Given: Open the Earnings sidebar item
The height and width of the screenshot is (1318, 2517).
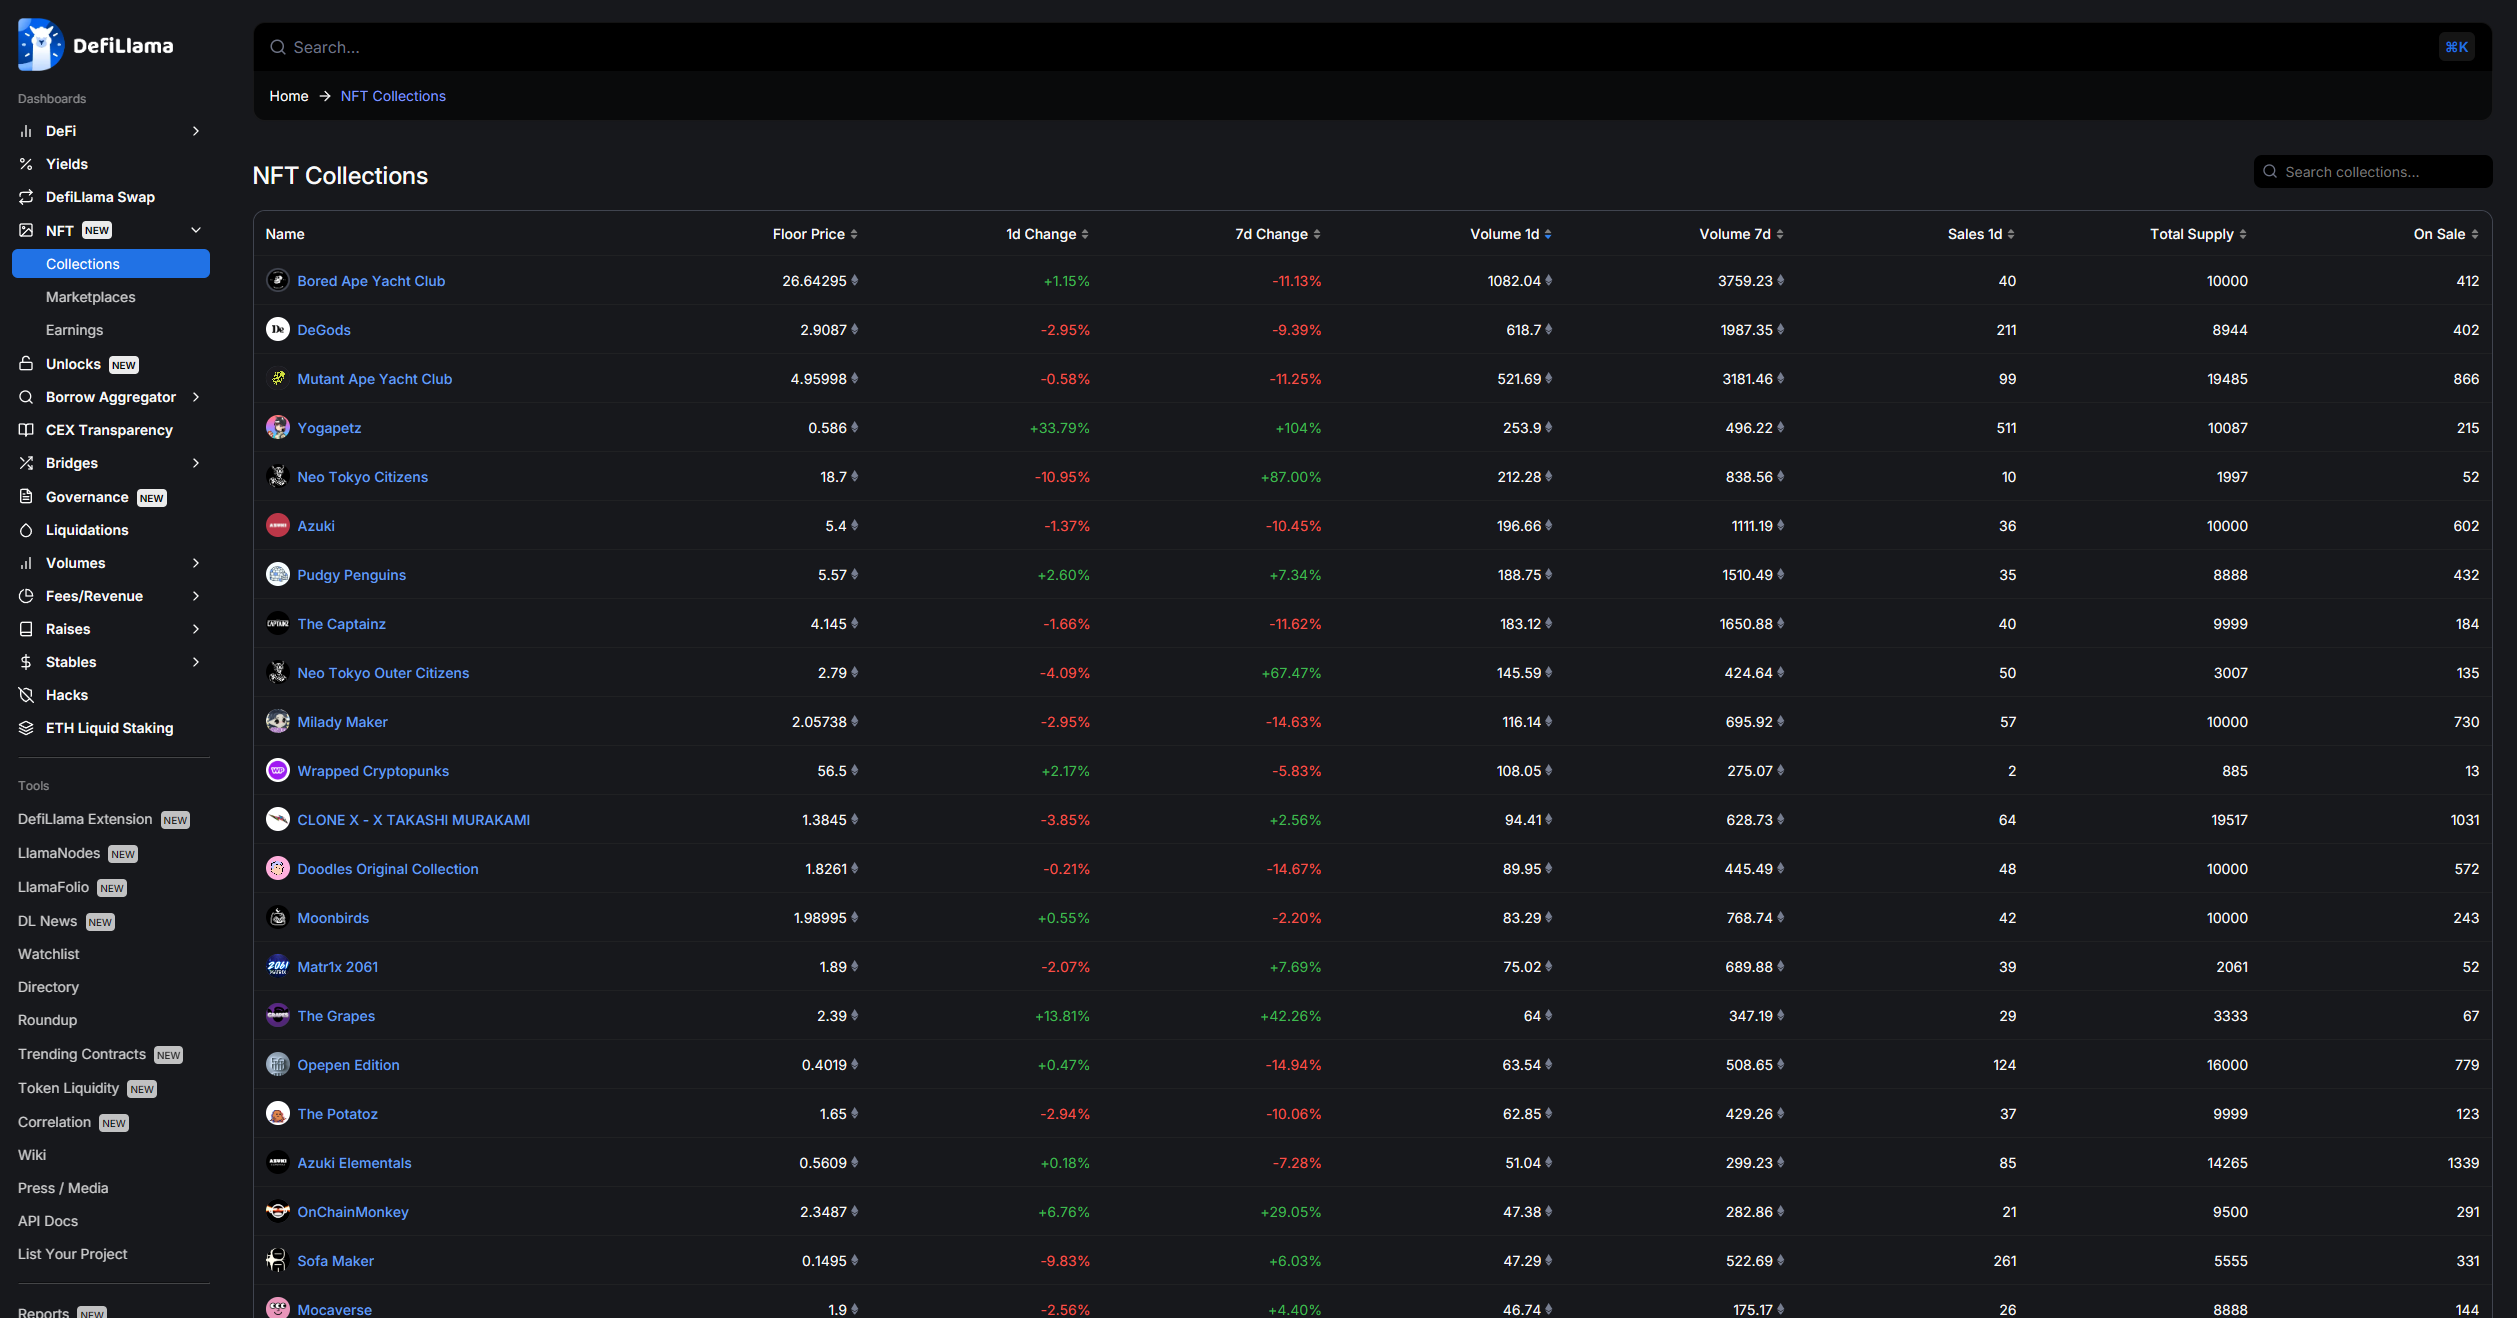Looking at the screenshot, I should point(75,330).
